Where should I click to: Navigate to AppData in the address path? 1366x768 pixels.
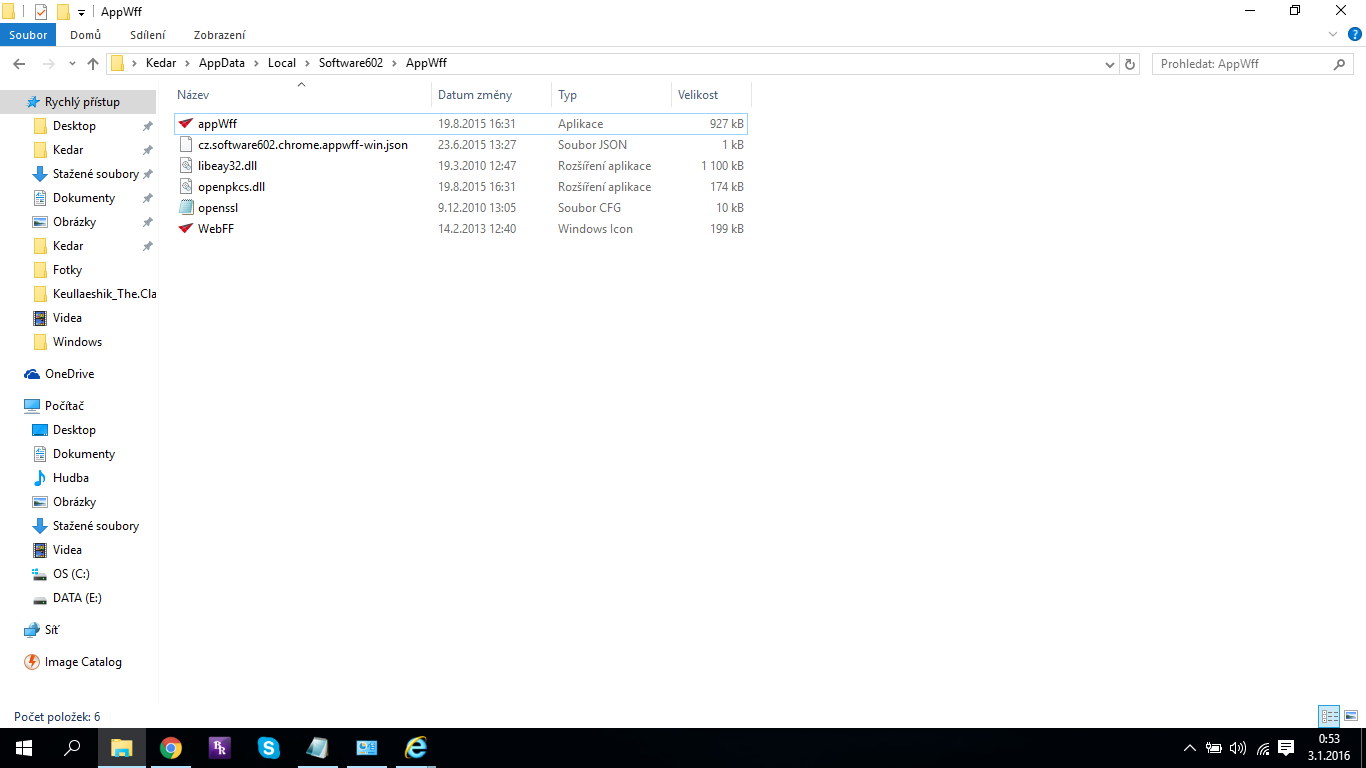[222, 63]
